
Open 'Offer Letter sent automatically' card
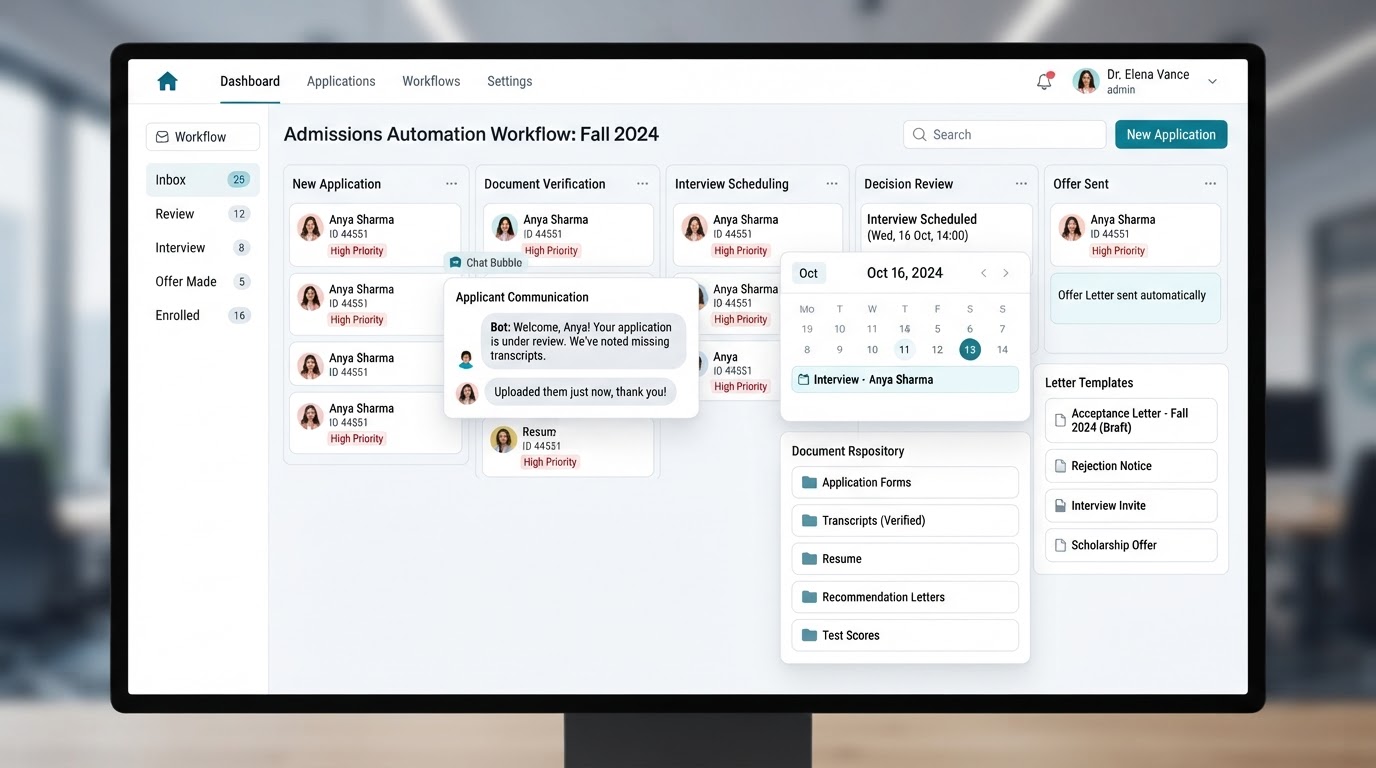pos(1135,297)
